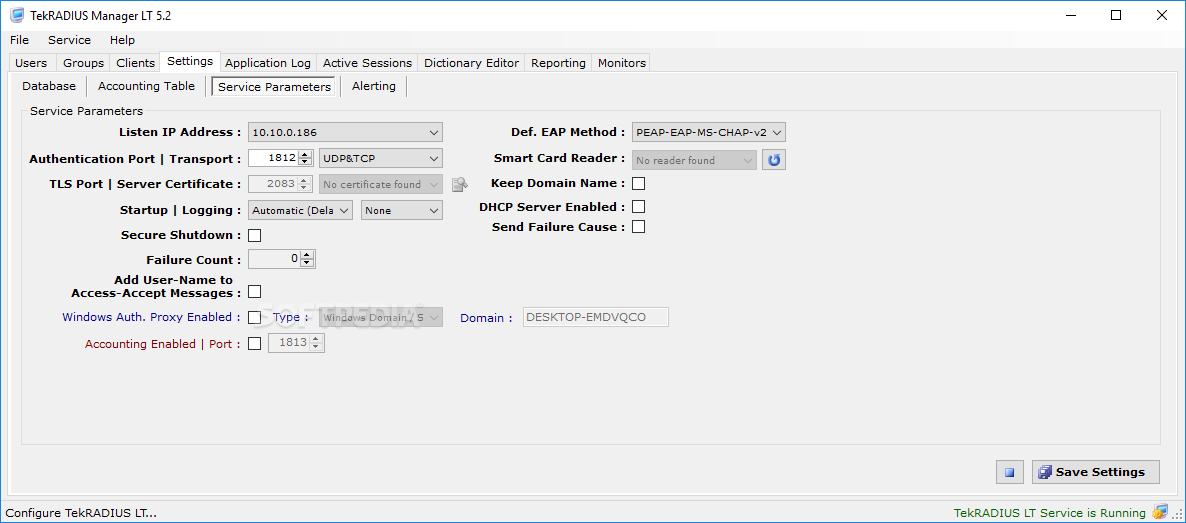Image resolution: width=1186 pixels, height=523 pixels.
Task: Open the Dictionary Editor tab
Action: click(x=472, y=63)
